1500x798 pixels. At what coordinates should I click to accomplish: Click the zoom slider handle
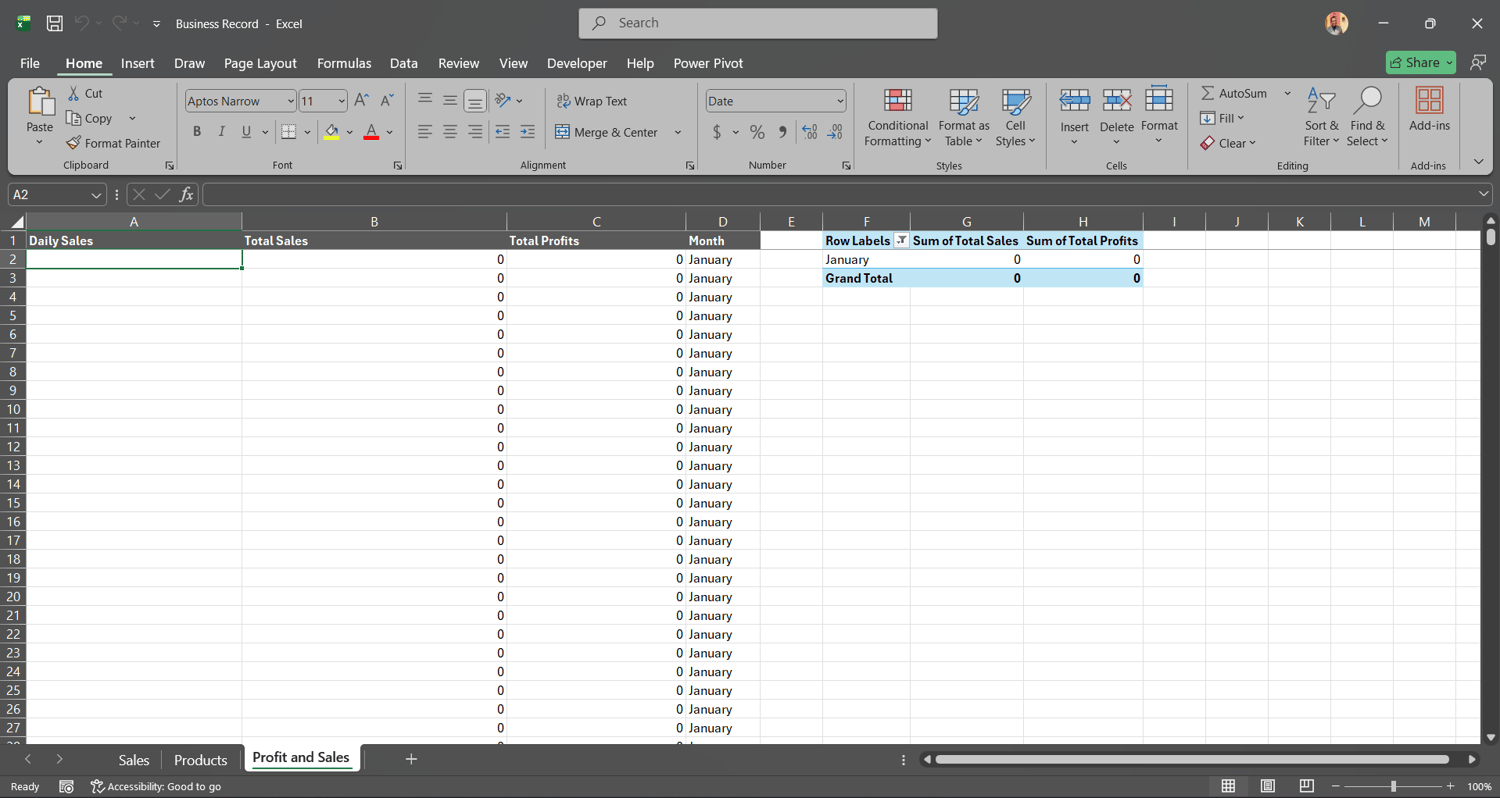pos(1393,786)
